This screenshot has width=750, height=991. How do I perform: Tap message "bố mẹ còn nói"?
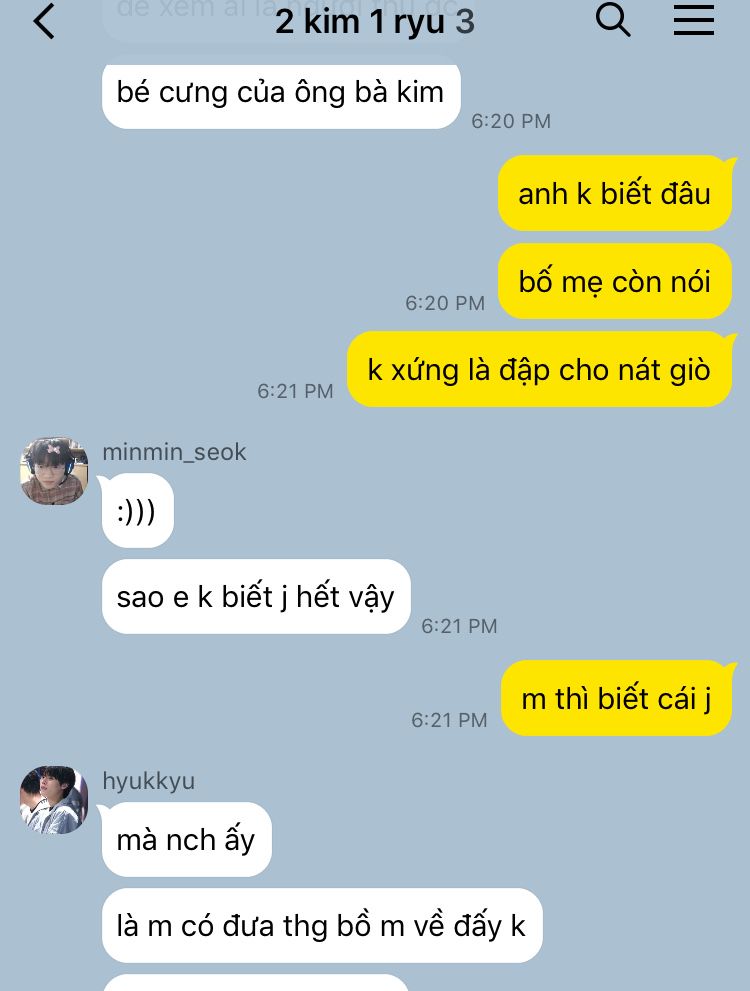pos(615,281)
